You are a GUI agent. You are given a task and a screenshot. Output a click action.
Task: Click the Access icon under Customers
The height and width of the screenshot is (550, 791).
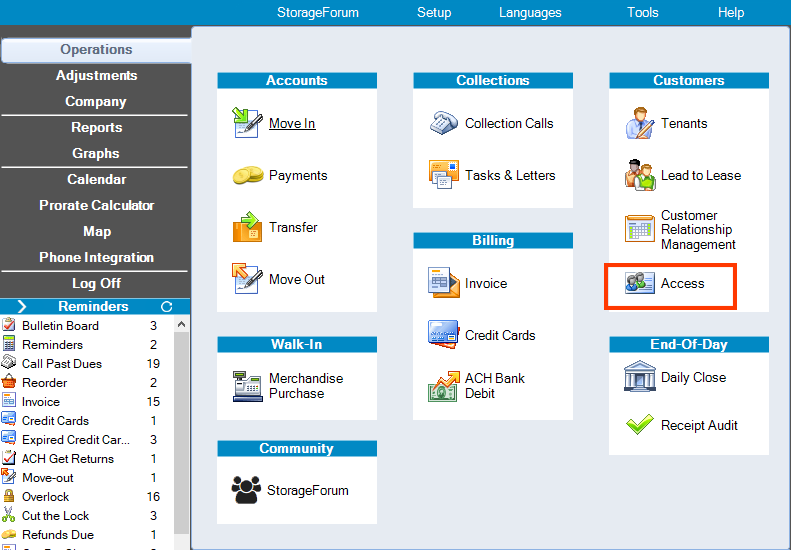(x=640, y=283)
